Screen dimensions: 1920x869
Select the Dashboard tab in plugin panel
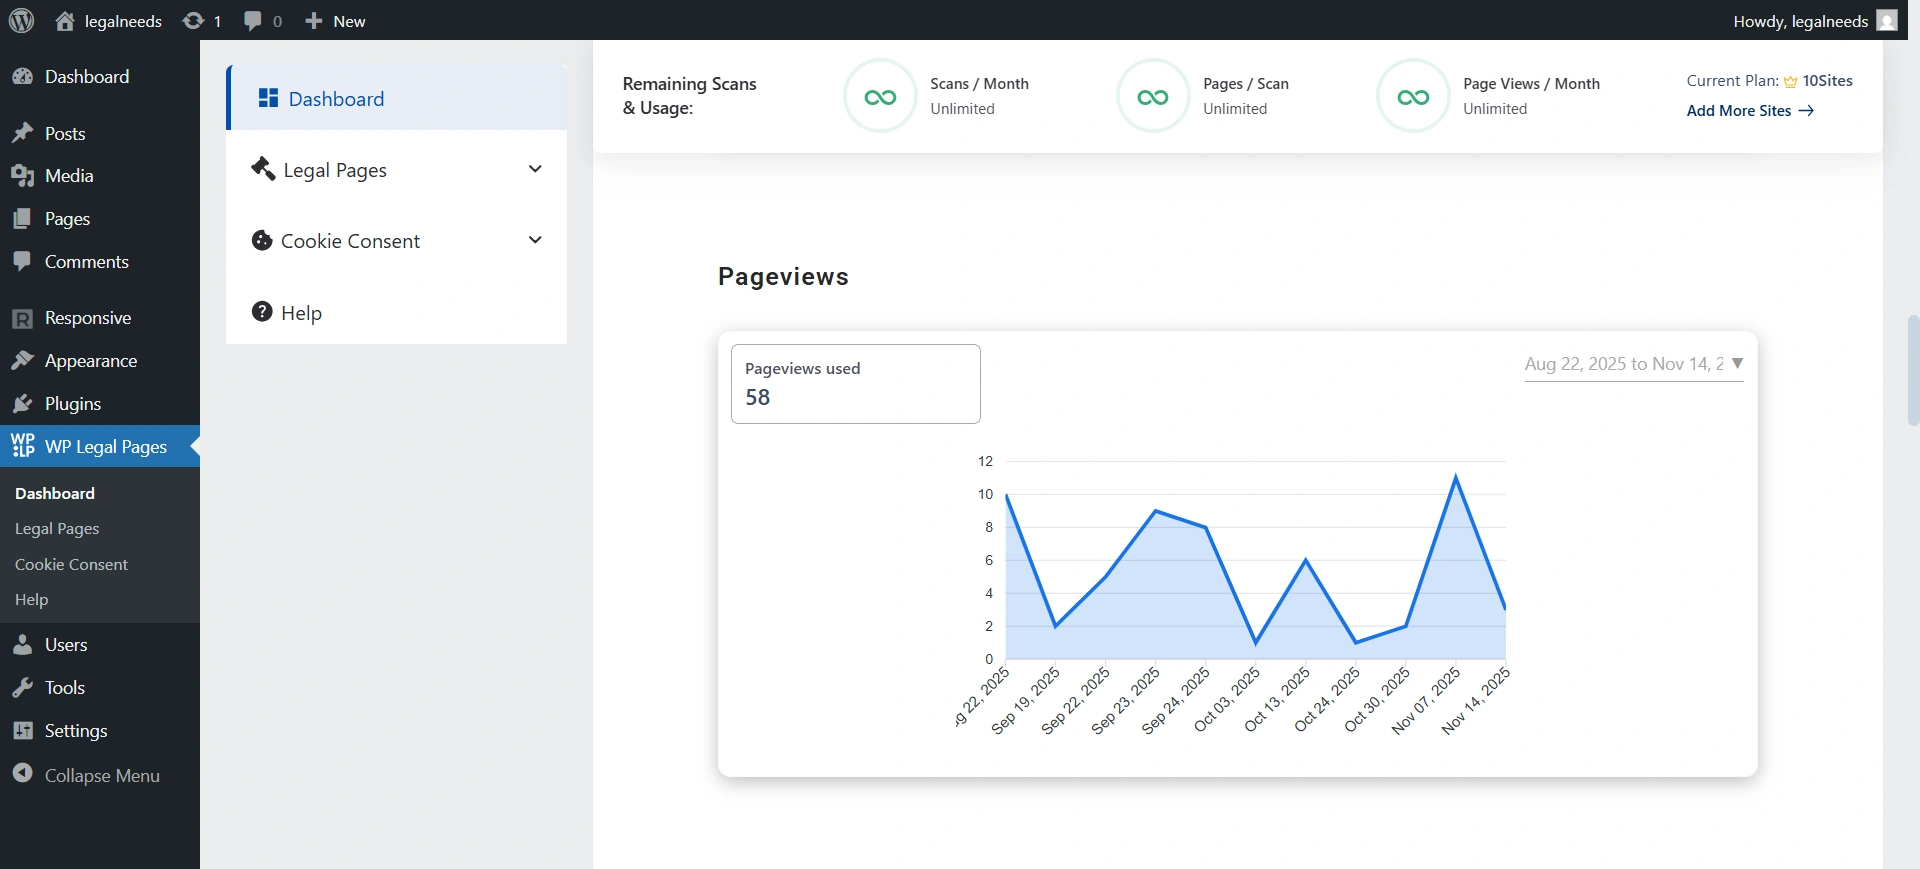click(397, 98)
